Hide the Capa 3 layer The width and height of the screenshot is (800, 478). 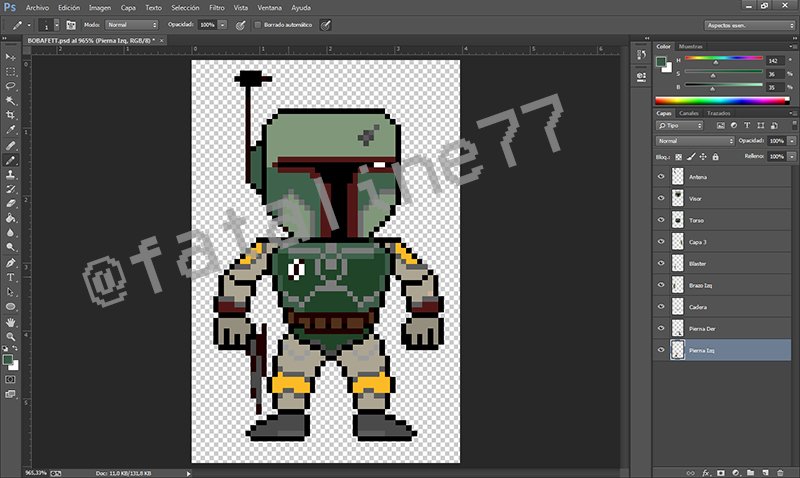[661, 241]
